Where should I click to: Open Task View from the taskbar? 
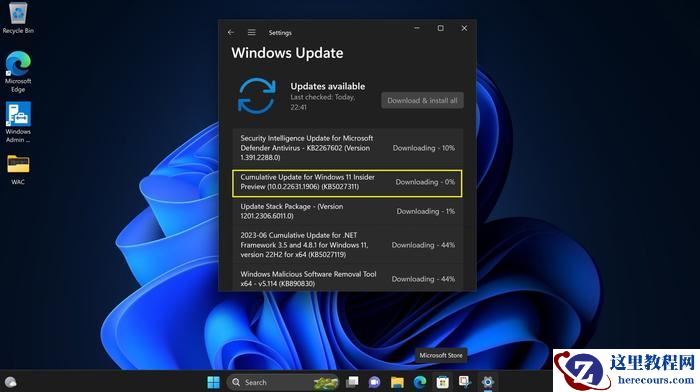click(352, 382)
